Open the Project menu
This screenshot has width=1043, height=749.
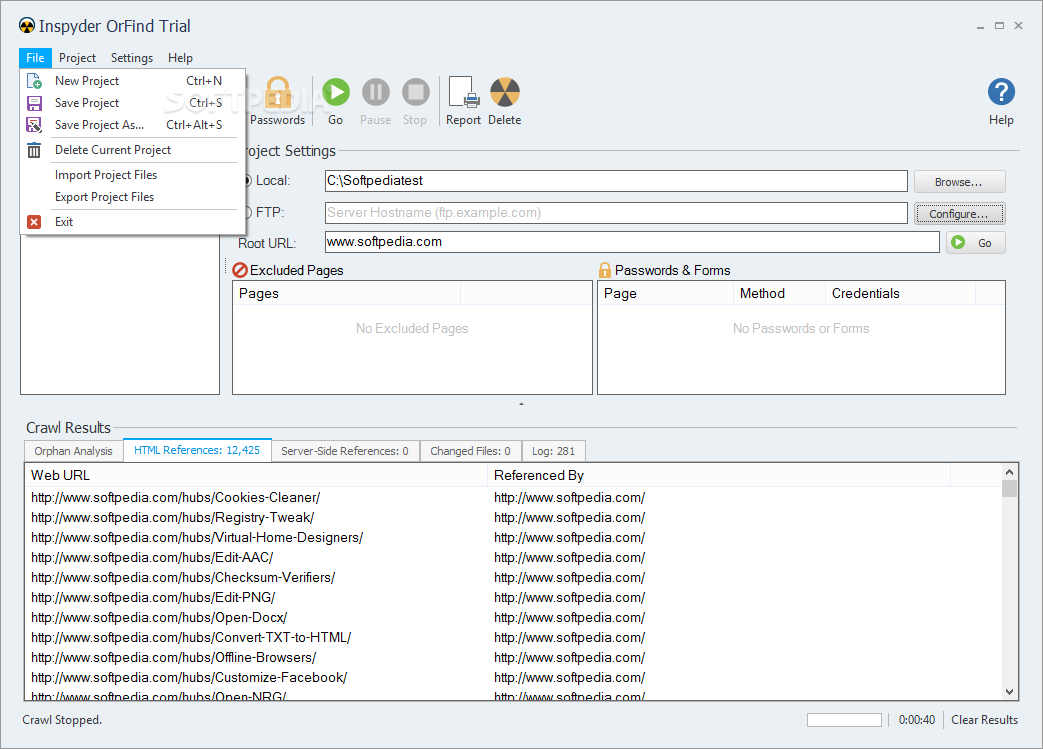pyautogui.click(x=77, y=58)
